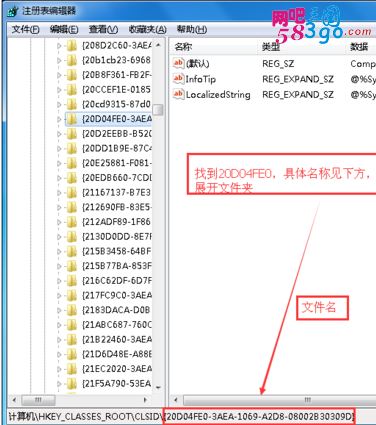Expand the {2183DACA-D0B key
Screen dimensions: 376x425
(59, 310)
